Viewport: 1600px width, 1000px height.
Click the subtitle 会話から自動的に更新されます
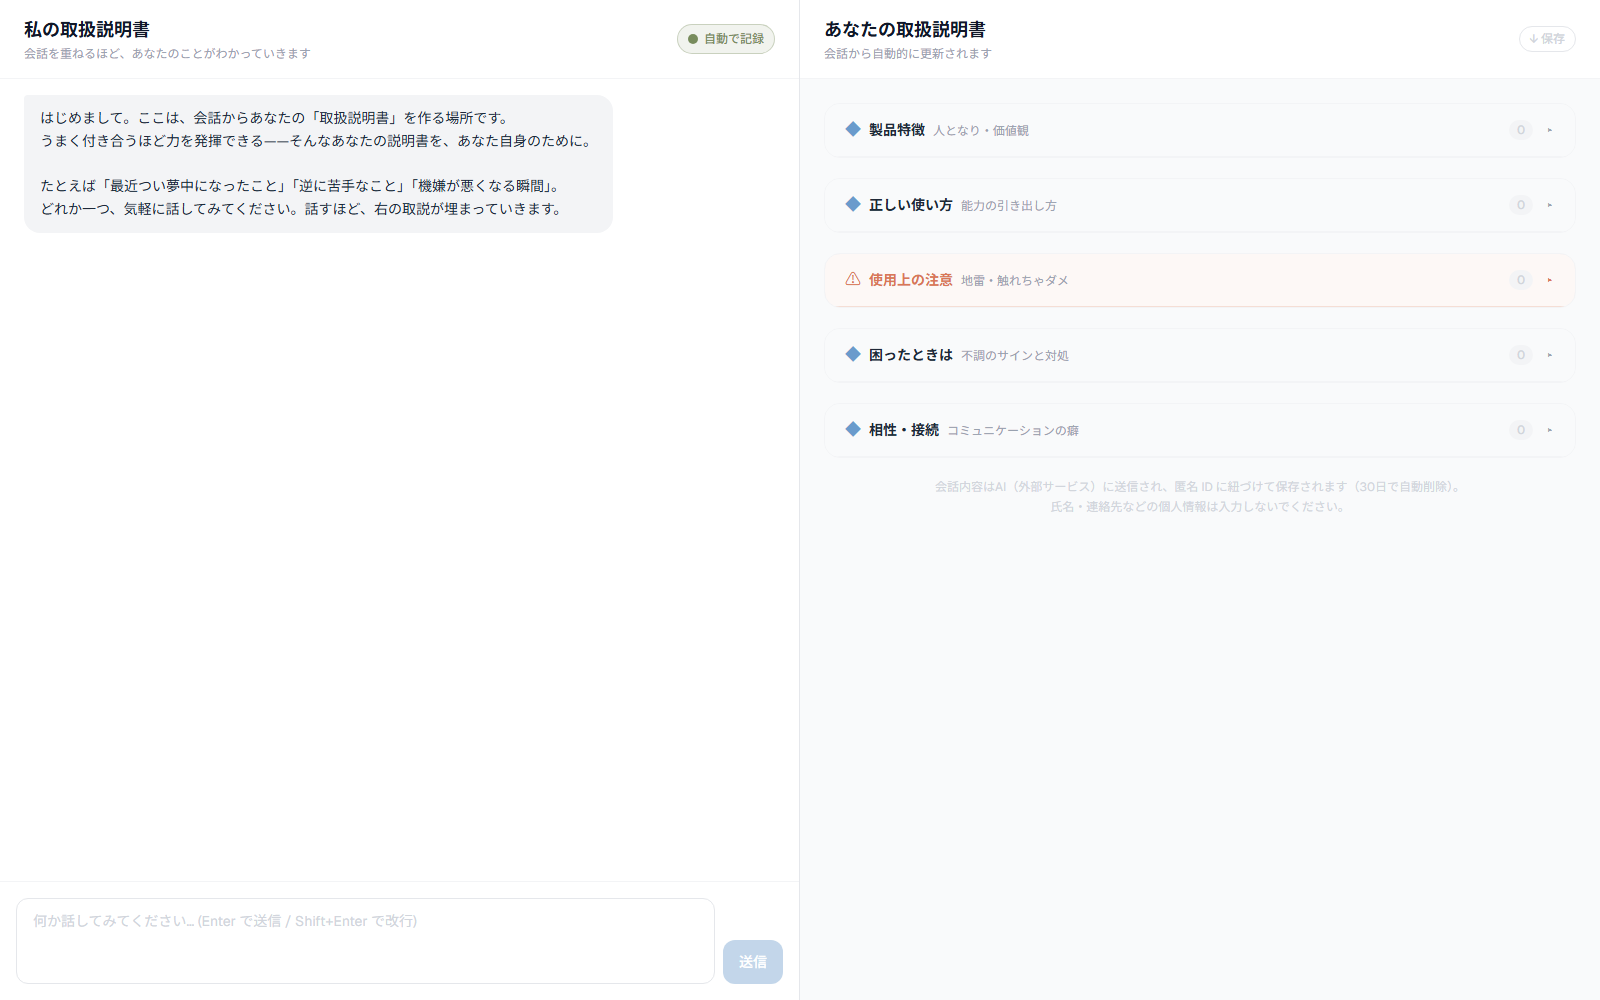pyautogui.click(x=908, y=54)
